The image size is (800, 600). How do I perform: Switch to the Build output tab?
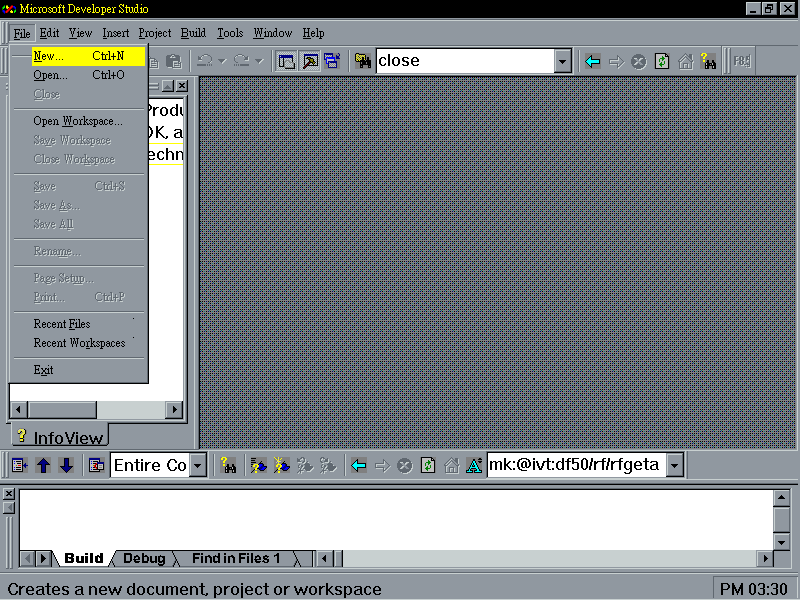click(84, 559)
